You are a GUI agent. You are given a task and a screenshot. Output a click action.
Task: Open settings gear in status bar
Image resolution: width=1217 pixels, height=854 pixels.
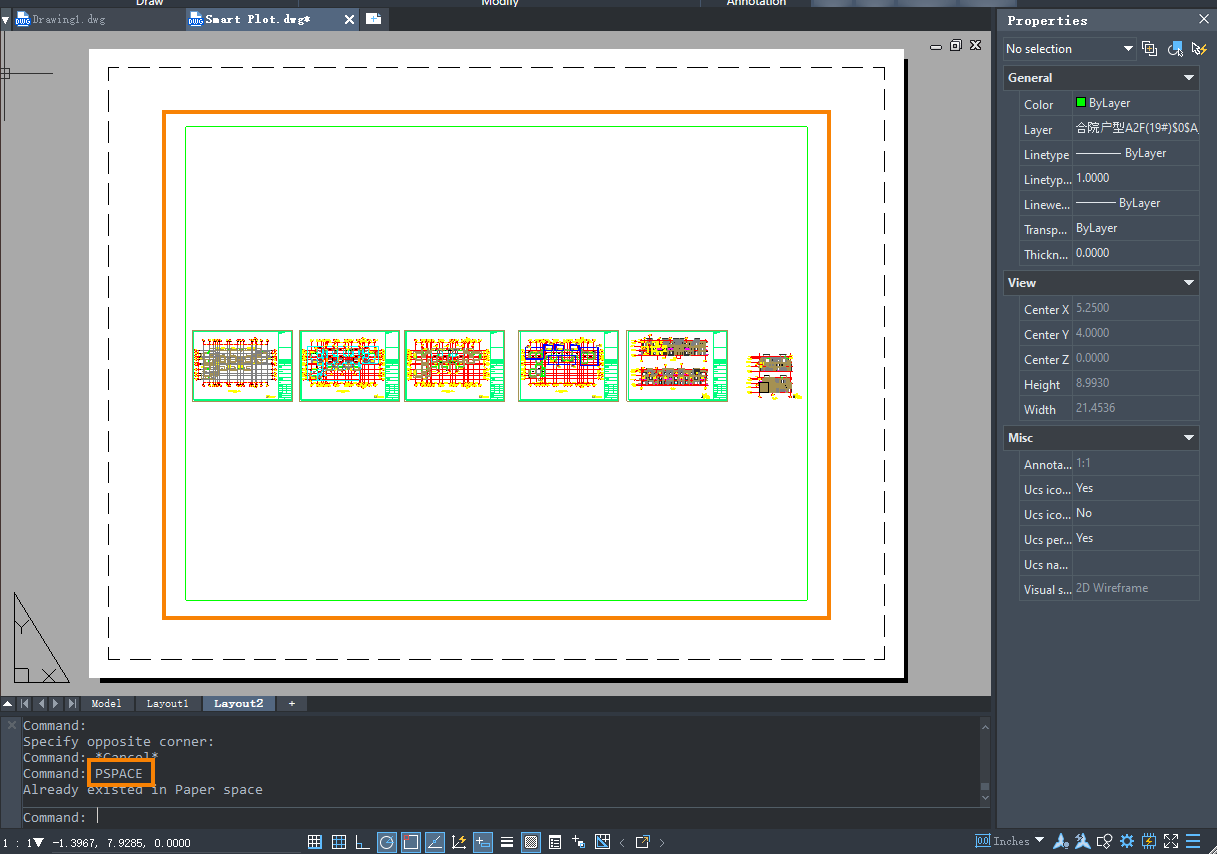(x=1127, y=841)
